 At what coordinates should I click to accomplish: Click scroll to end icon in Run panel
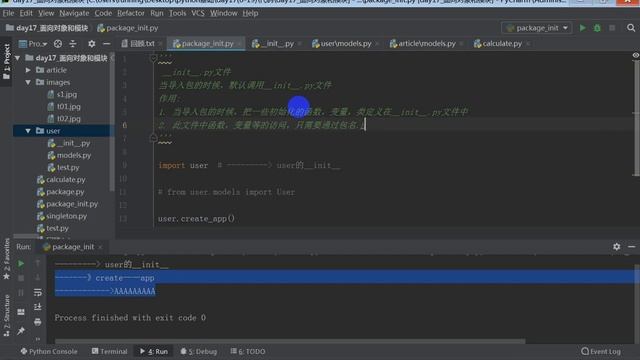tap(38, 307)
